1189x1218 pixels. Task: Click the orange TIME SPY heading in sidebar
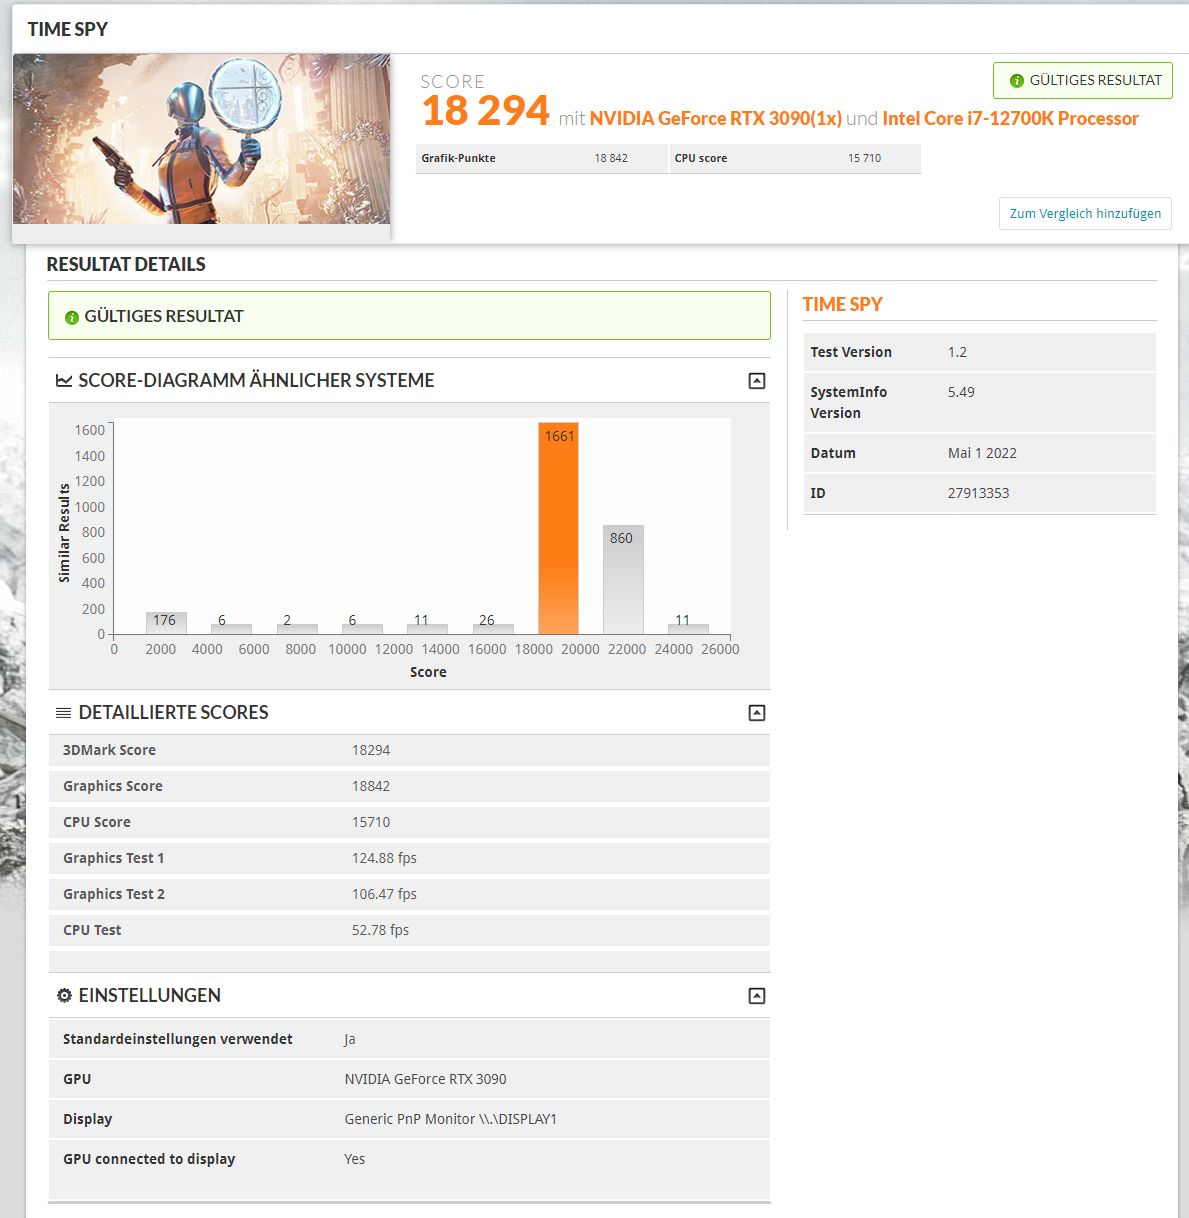[842, 304]
